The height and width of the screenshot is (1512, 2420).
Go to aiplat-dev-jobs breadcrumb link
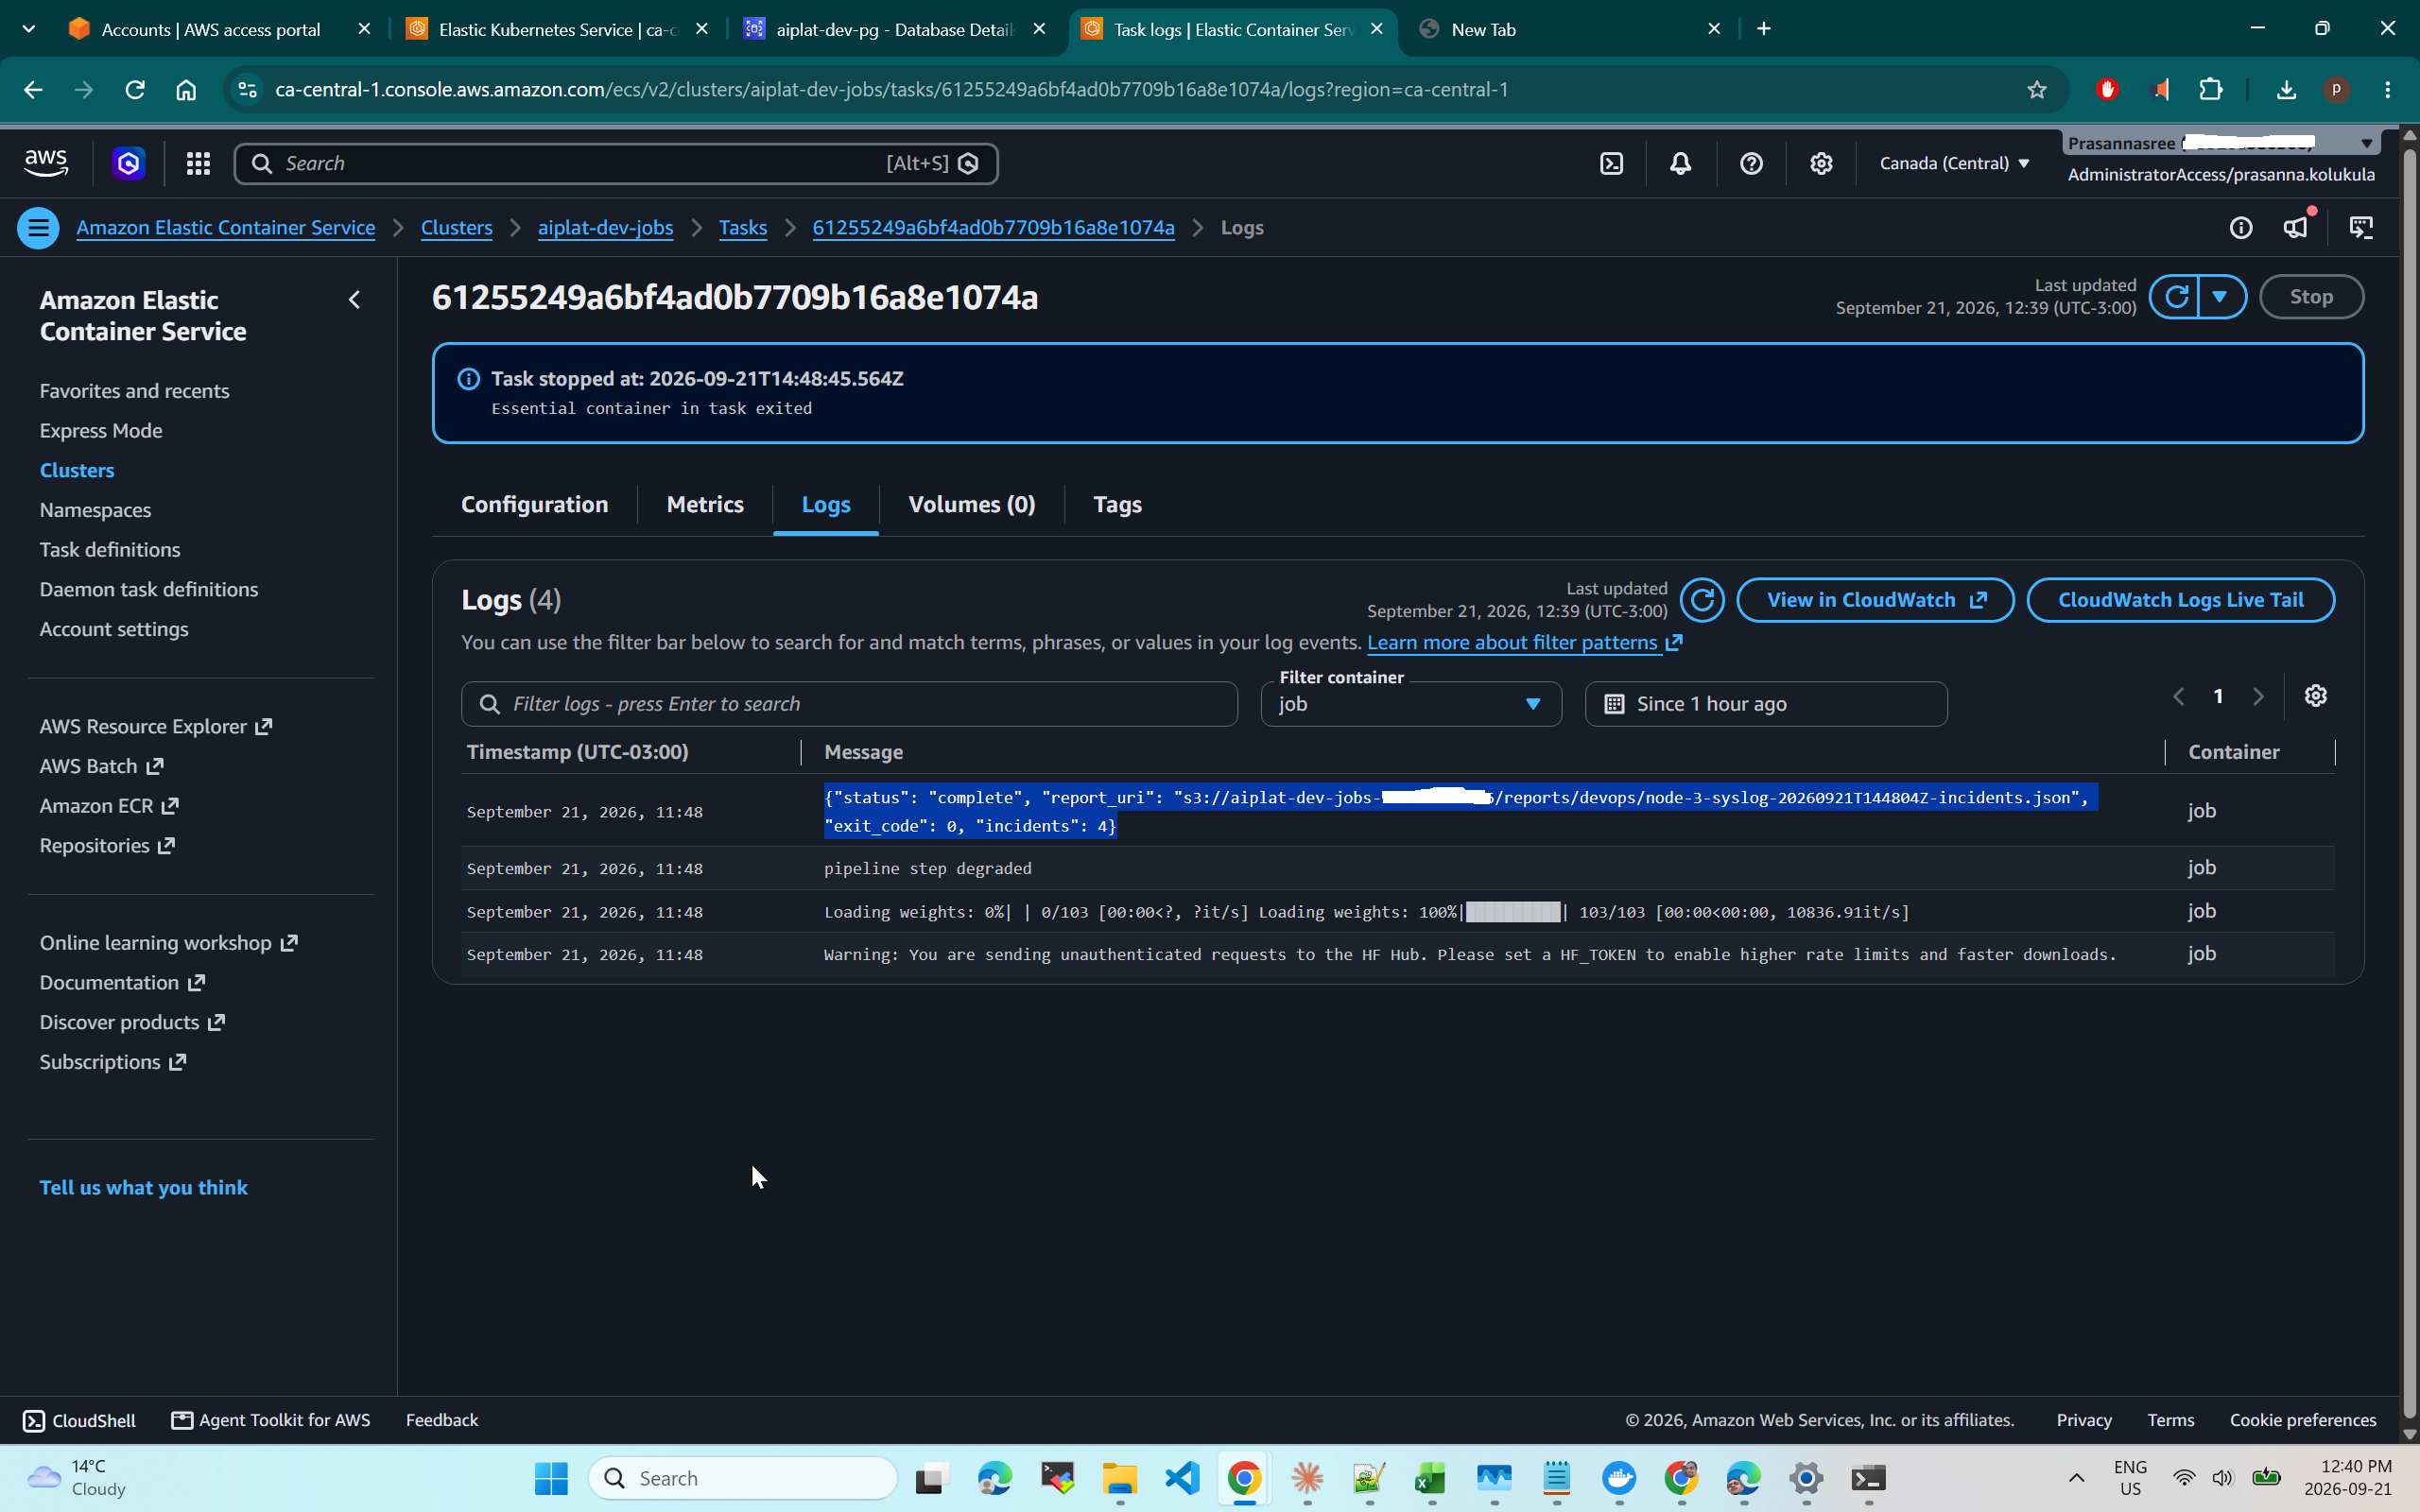(x=605, y=228)
